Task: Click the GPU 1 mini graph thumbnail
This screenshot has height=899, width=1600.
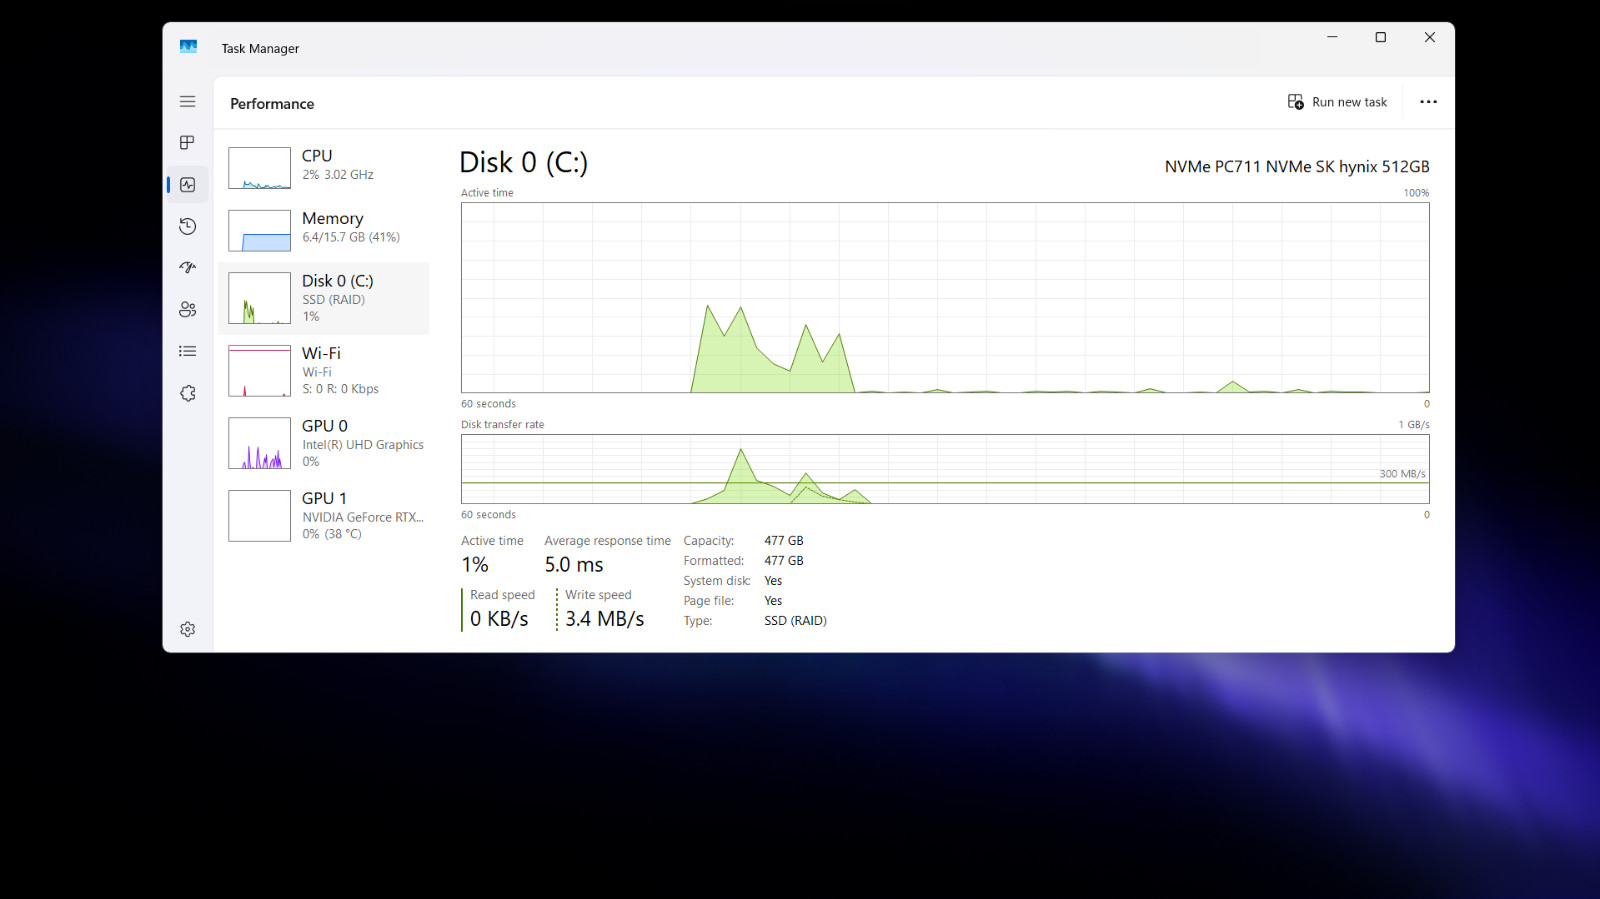Action: pyautogui.click(x=259, y=515)
